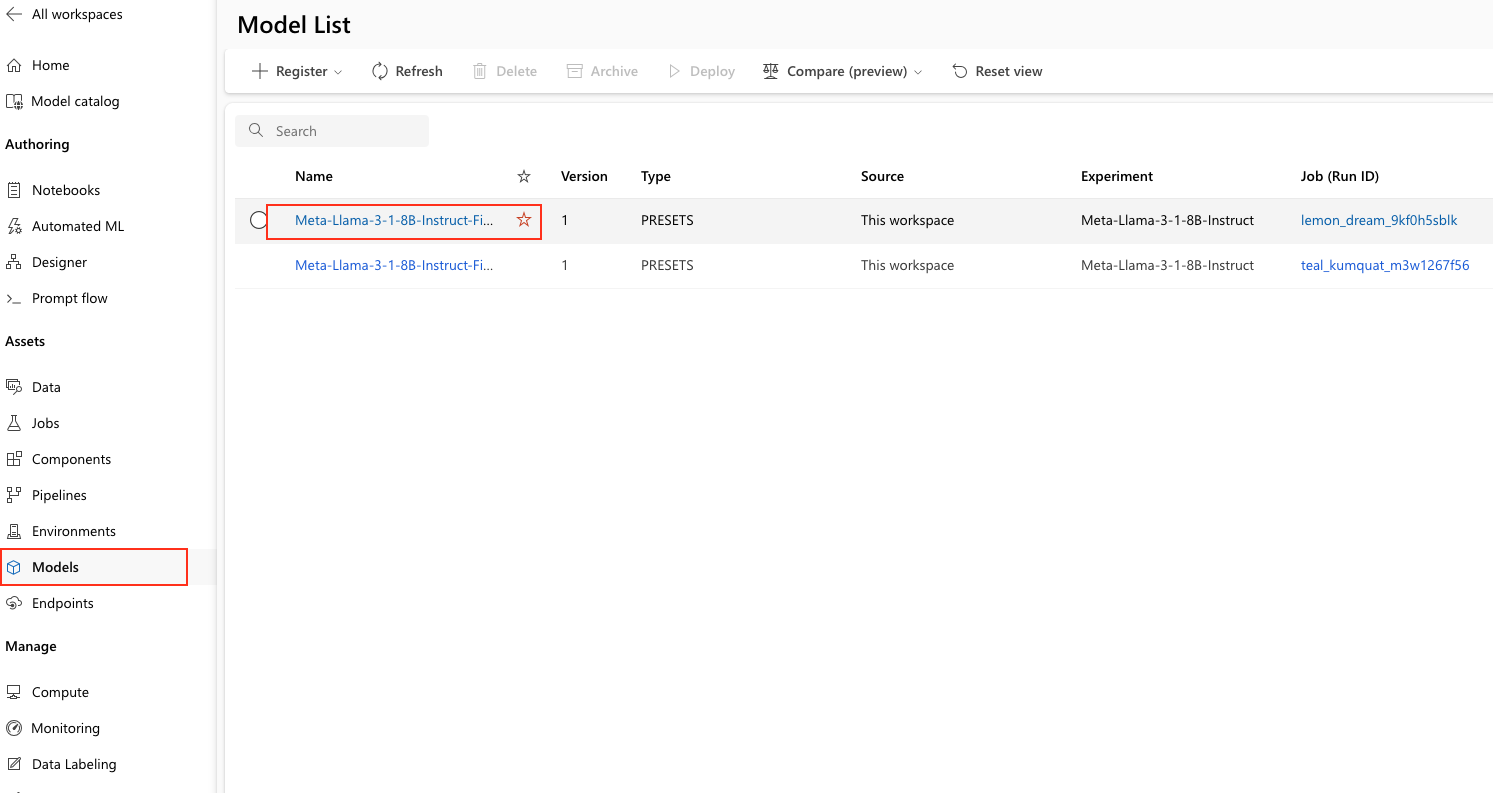Click the Delete toolbar button
This screenshot has width=1493, height=793.
click(x=505, y=71)
